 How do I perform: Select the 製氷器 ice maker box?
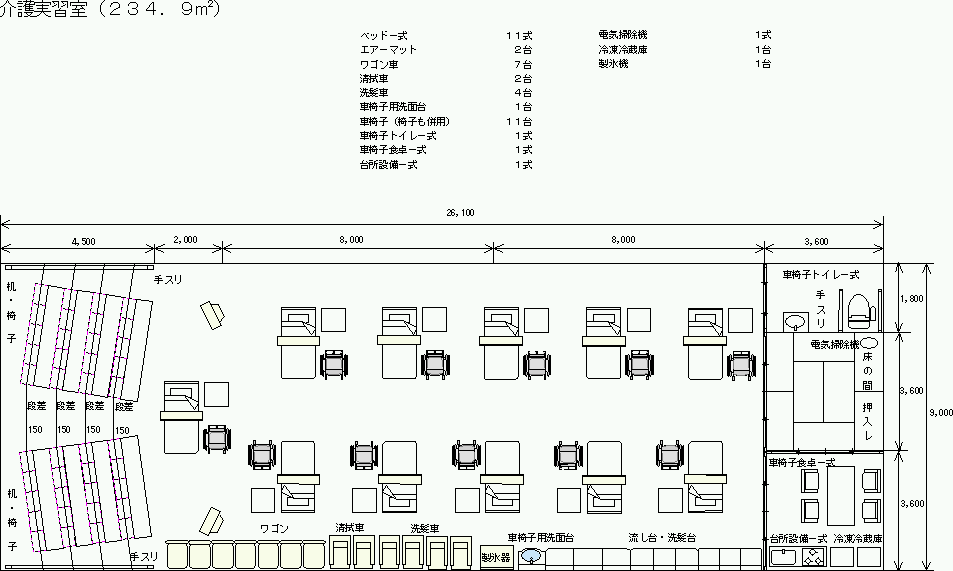(496, 558)
